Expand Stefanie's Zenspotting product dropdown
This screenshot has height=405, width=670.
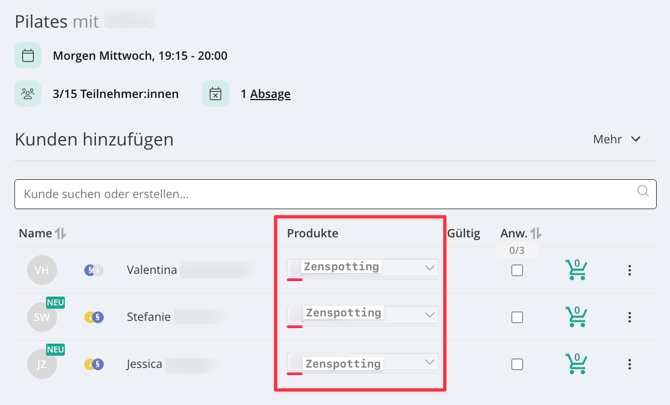[362, 315]
